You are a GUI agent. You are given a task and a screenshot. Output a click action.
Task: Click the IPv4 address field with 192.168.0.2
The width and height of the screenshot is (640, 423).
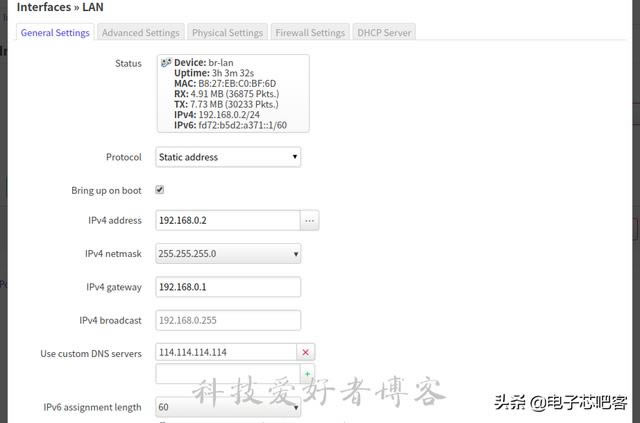[x=227, y=220]
